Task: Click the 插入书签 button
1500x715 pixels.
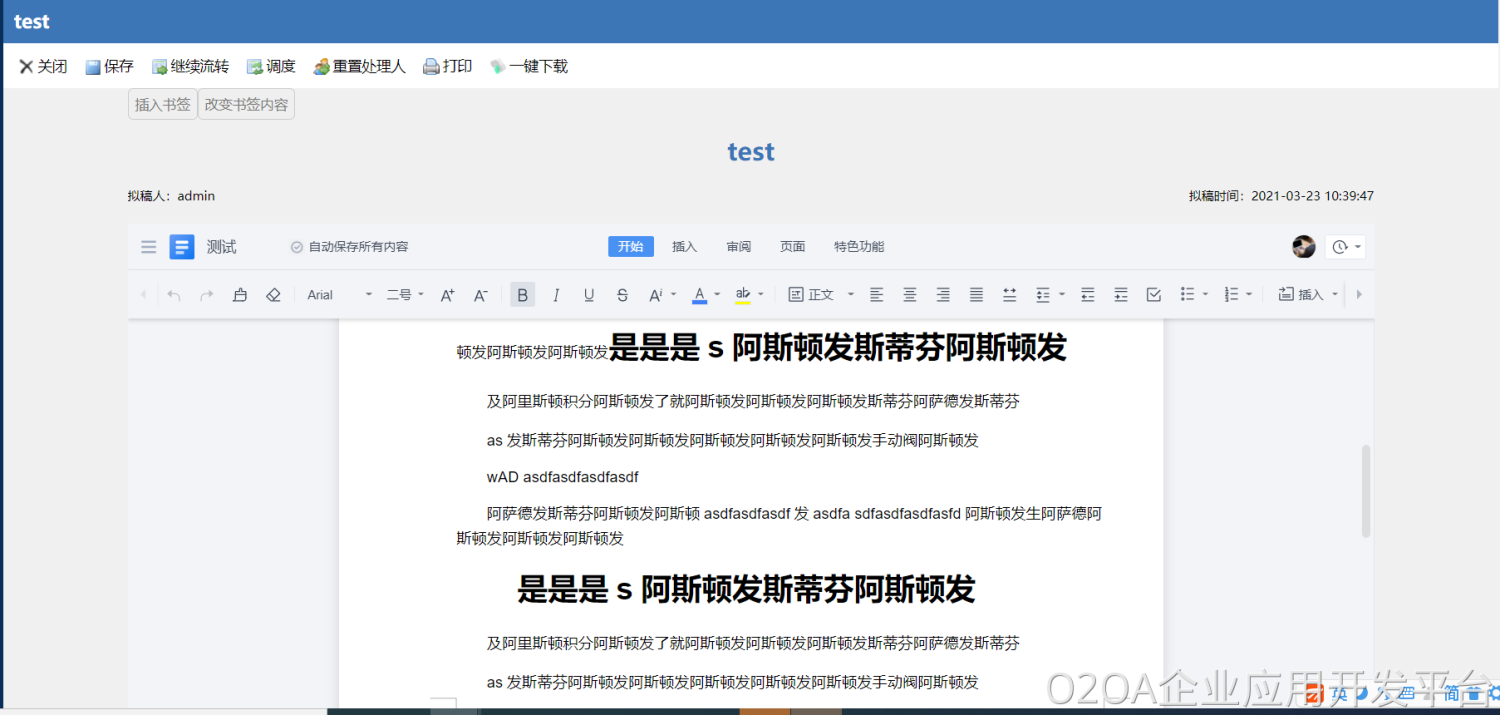Action: [x=162, y=105]
